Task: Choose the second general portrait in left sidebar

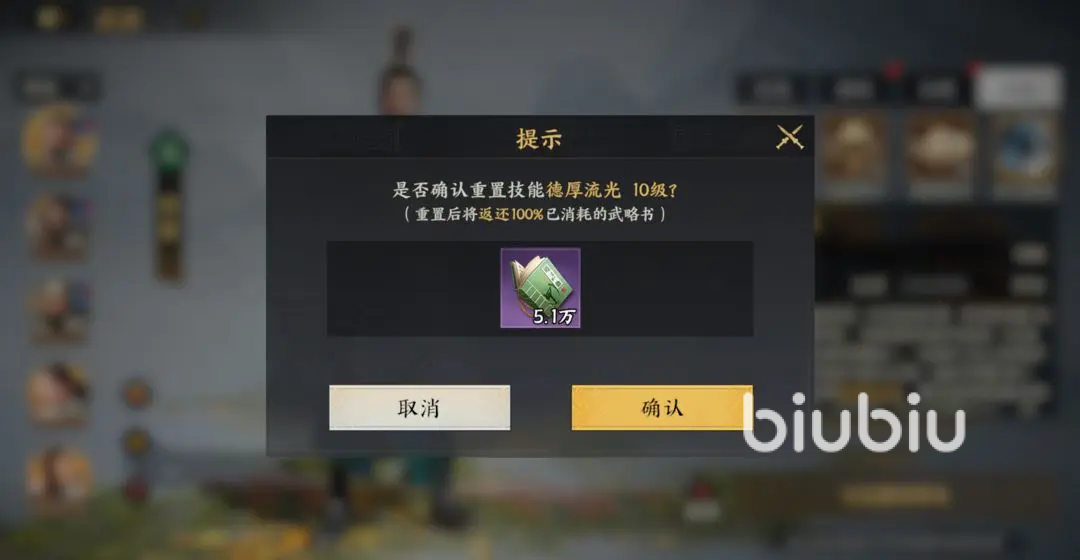Action: [x=59, y=226]
